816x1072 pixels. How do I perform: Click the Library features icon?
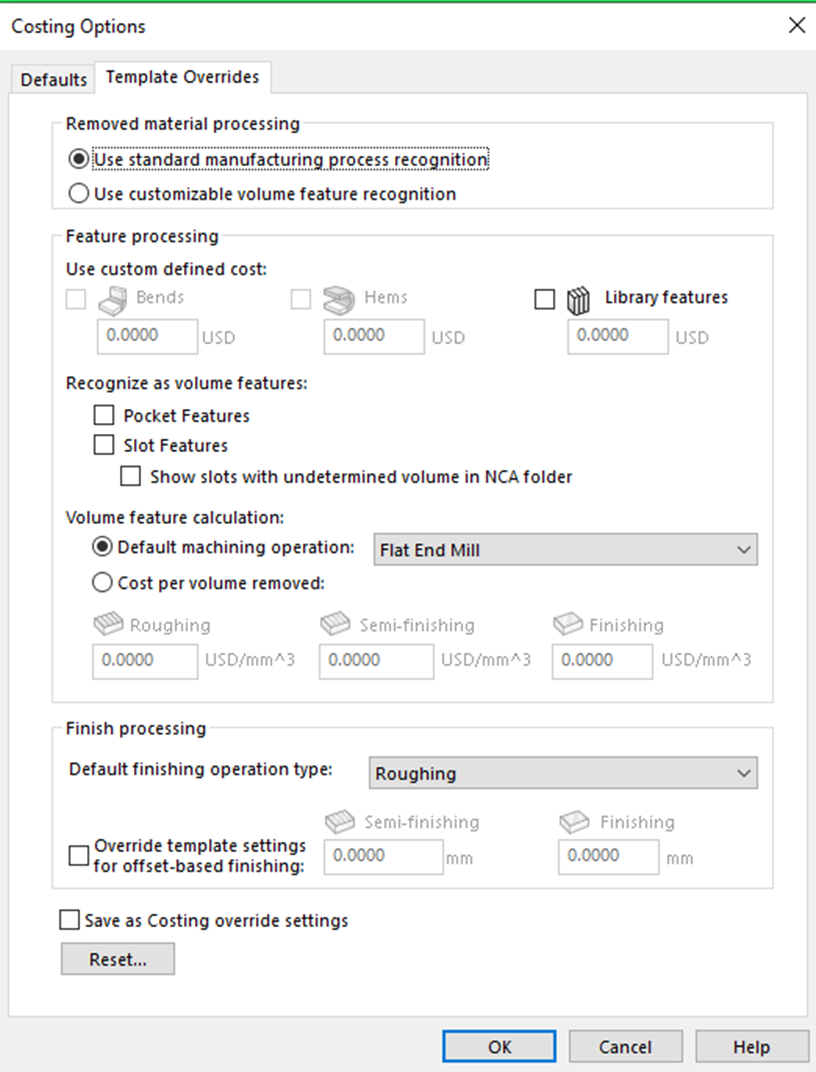pyautogui.click(x=578, y=300)
